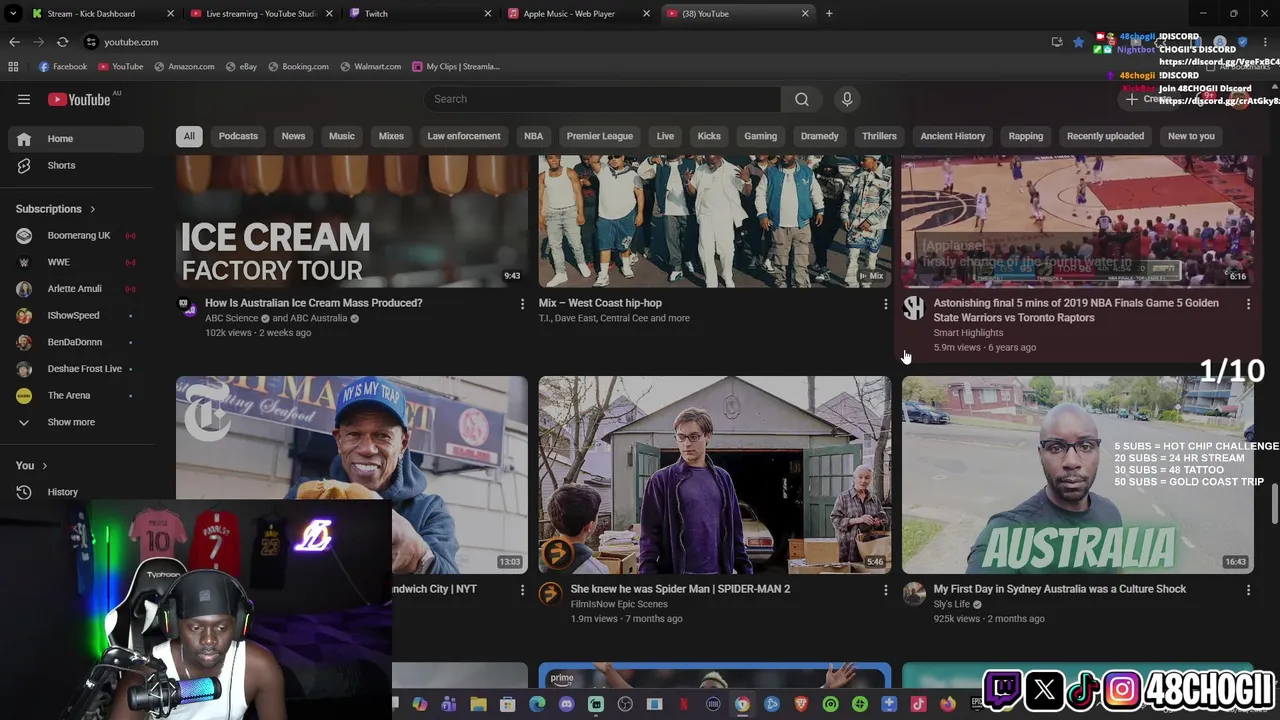Expand the You section chevron

point(44,466)
